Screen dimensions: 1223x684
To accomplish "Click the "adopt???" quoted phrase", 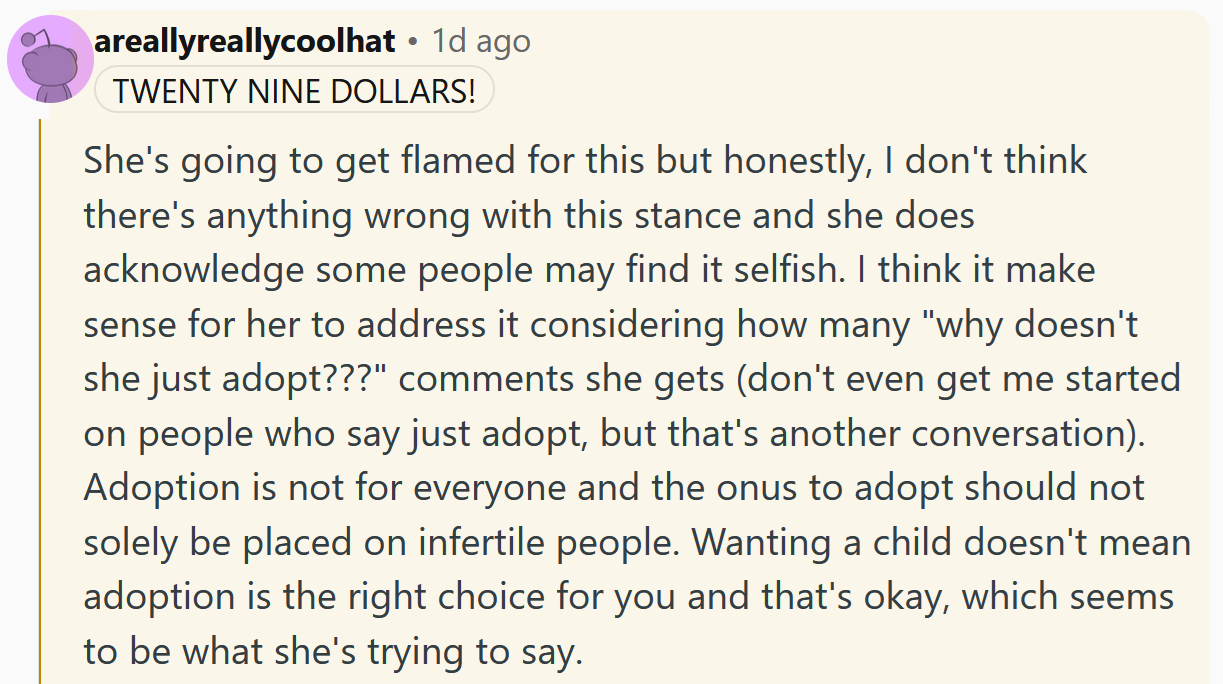I will tap(306, 379).
